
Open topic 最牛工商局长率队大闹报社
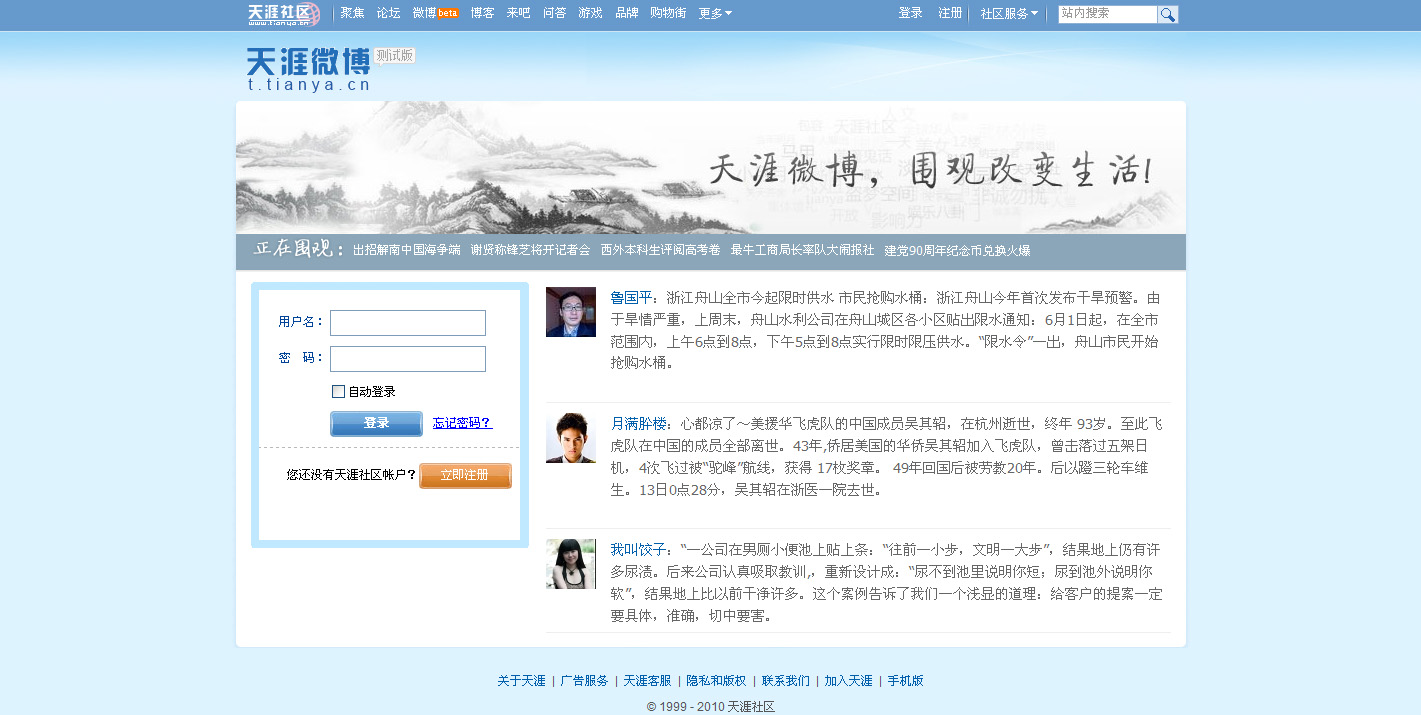802,251
